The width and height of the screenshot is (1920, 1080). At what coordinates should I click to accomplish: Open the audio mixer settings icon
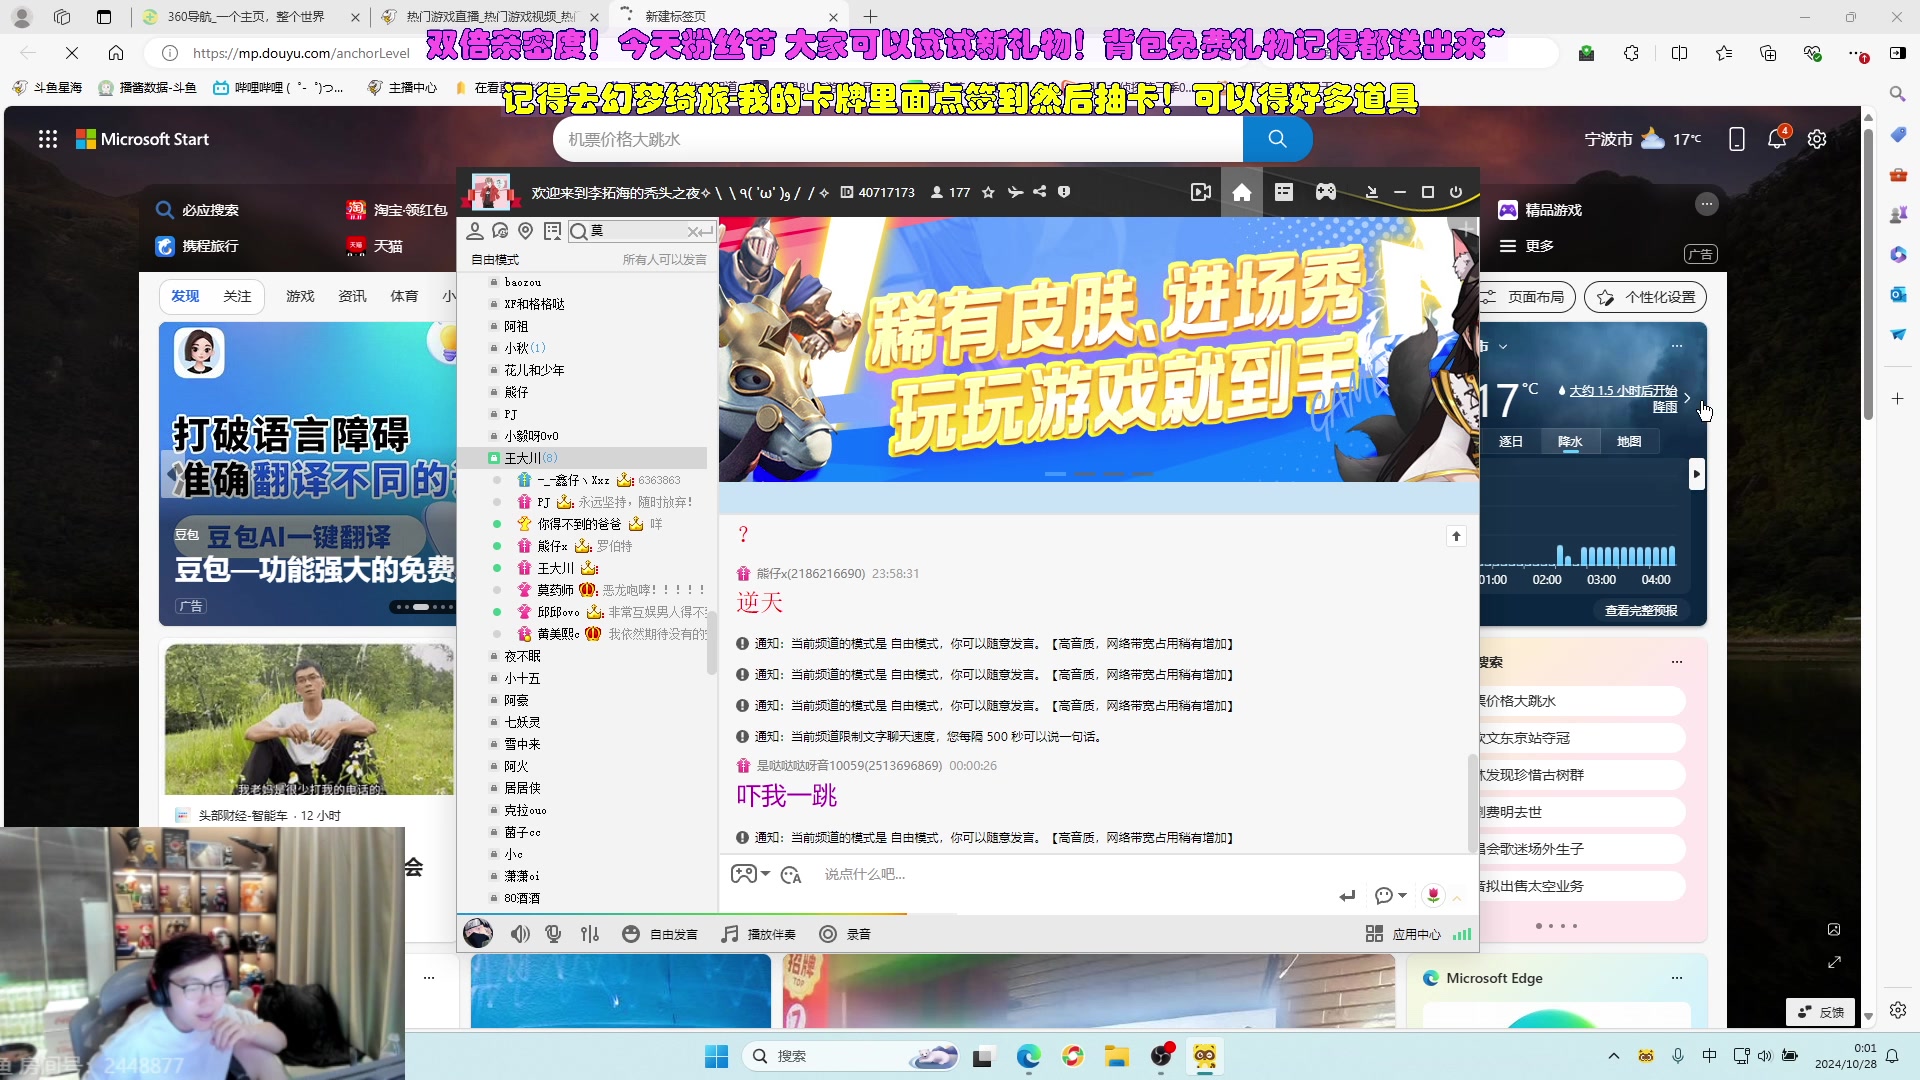point(590,934)
